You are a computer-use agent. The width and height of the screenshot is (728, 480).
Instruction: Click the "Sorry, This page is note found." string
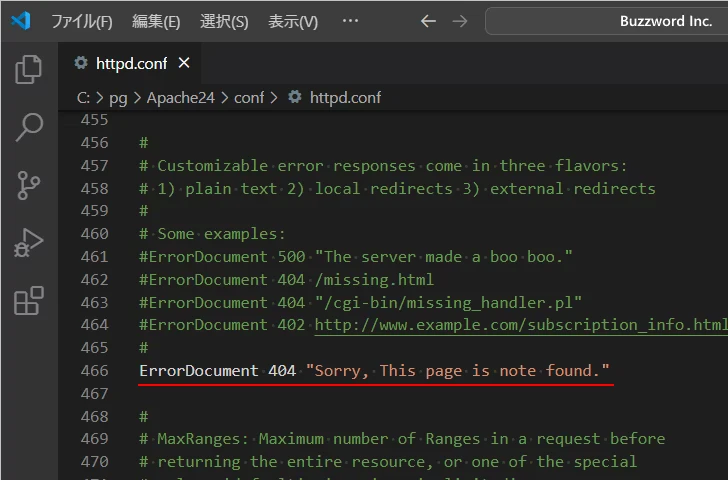point(457,370)
